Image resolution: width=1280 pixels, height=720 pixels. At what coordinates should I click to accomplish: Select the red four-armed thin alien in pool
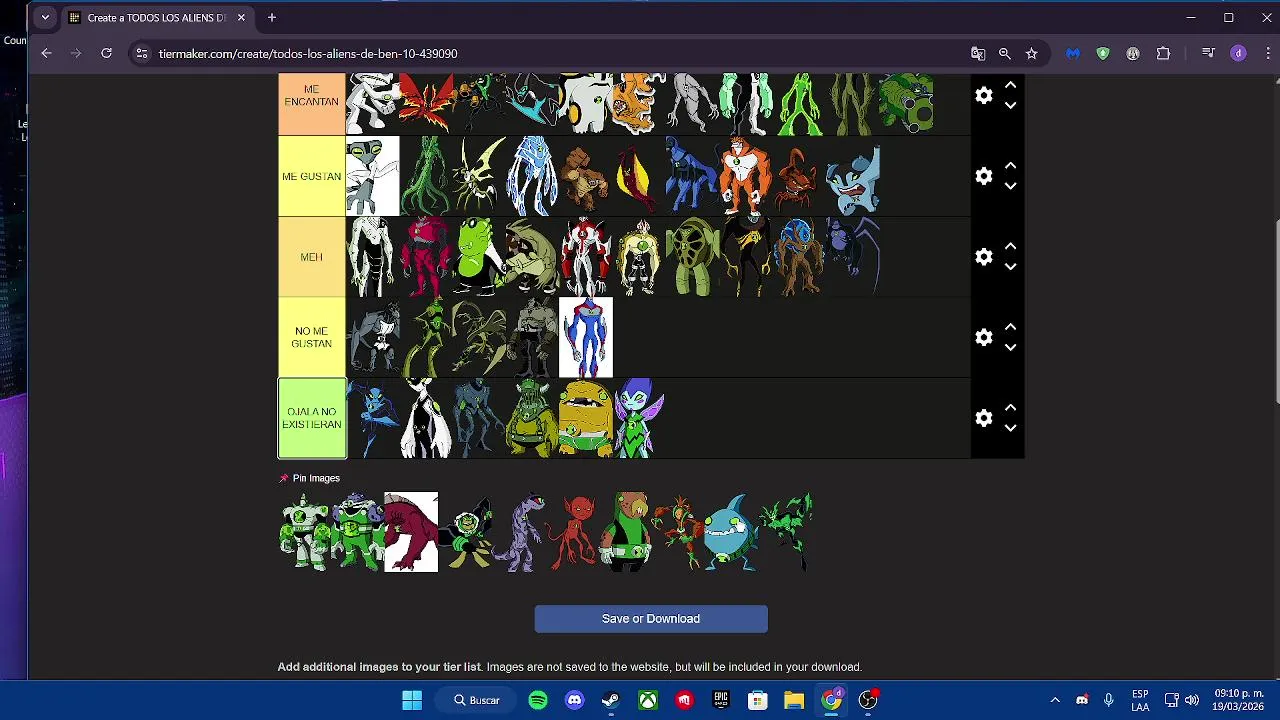pyautogui.click(x=571, y=532)
